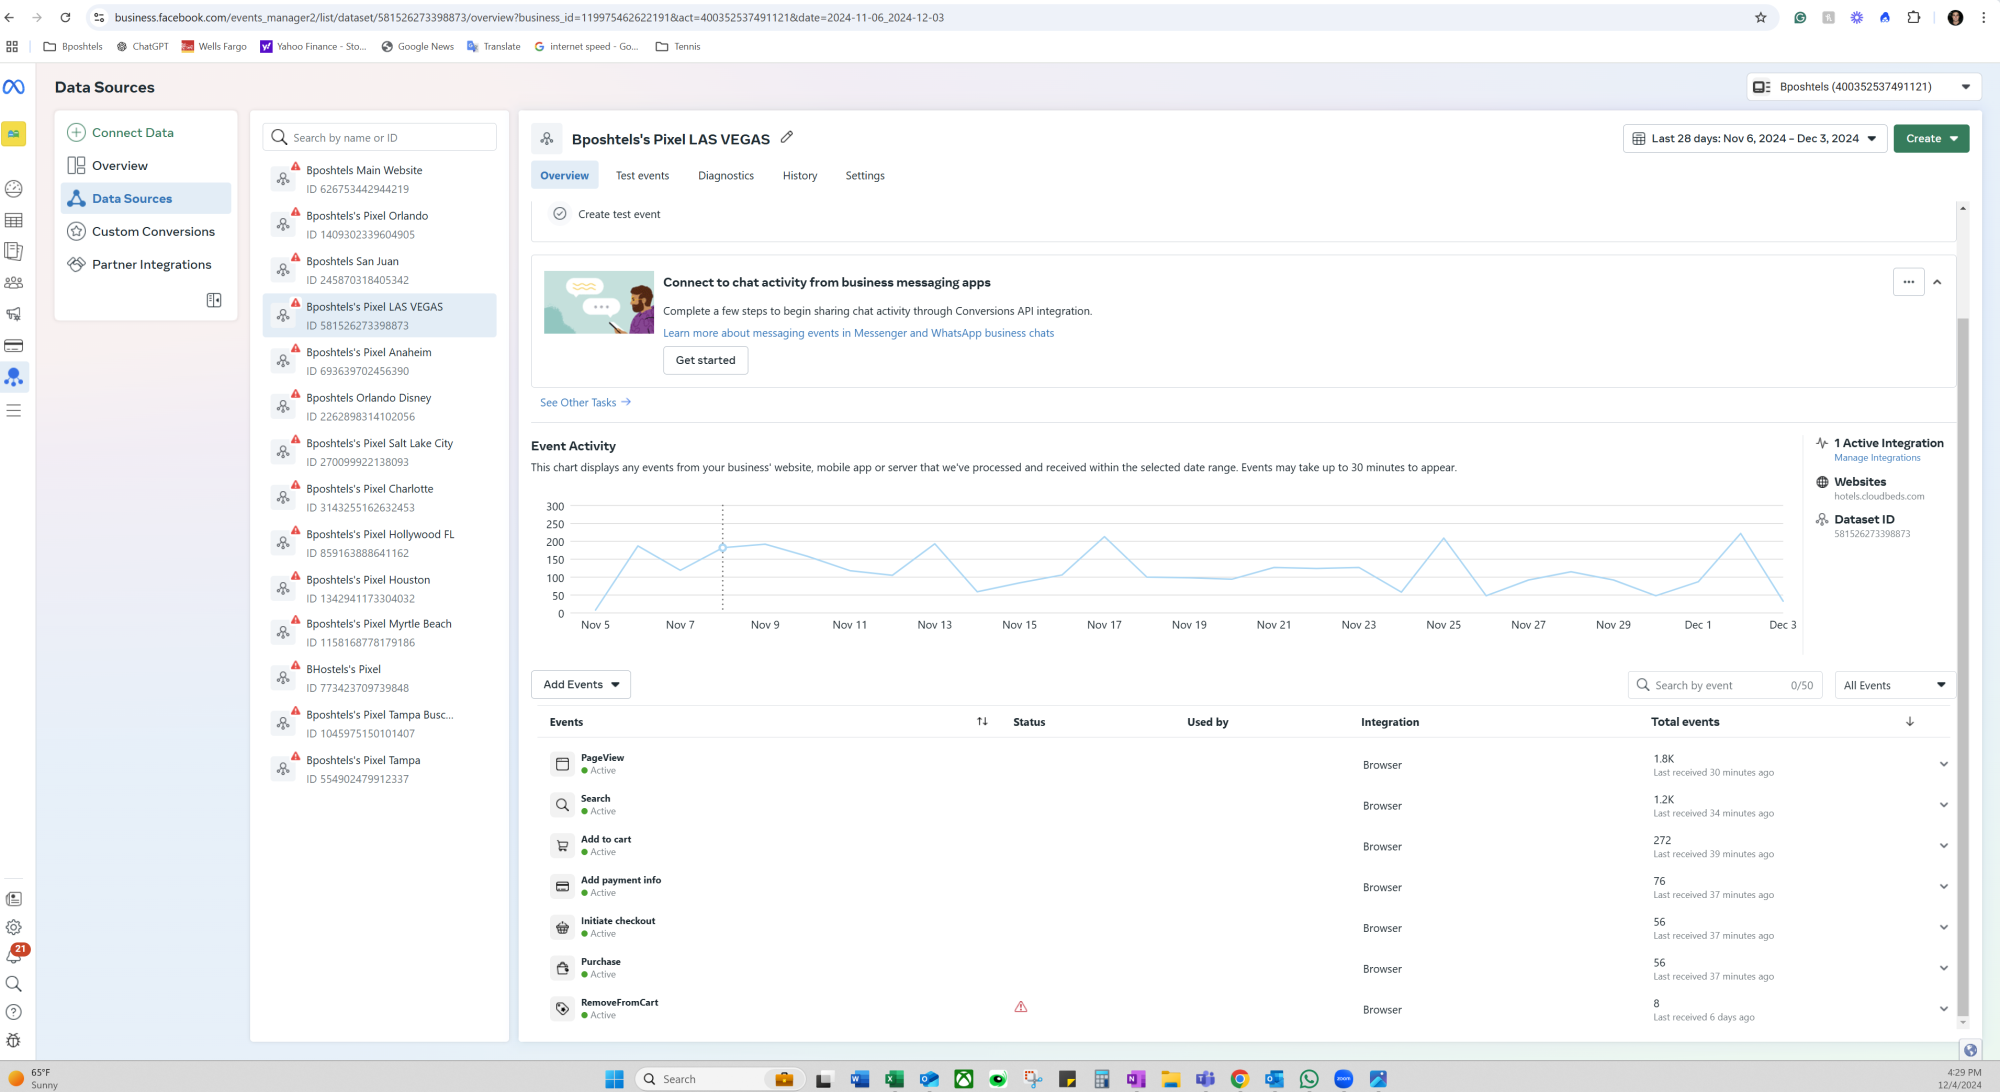Click the Create test event check circle
This screenshot has height=1092, width=2000.
(560, 214)
